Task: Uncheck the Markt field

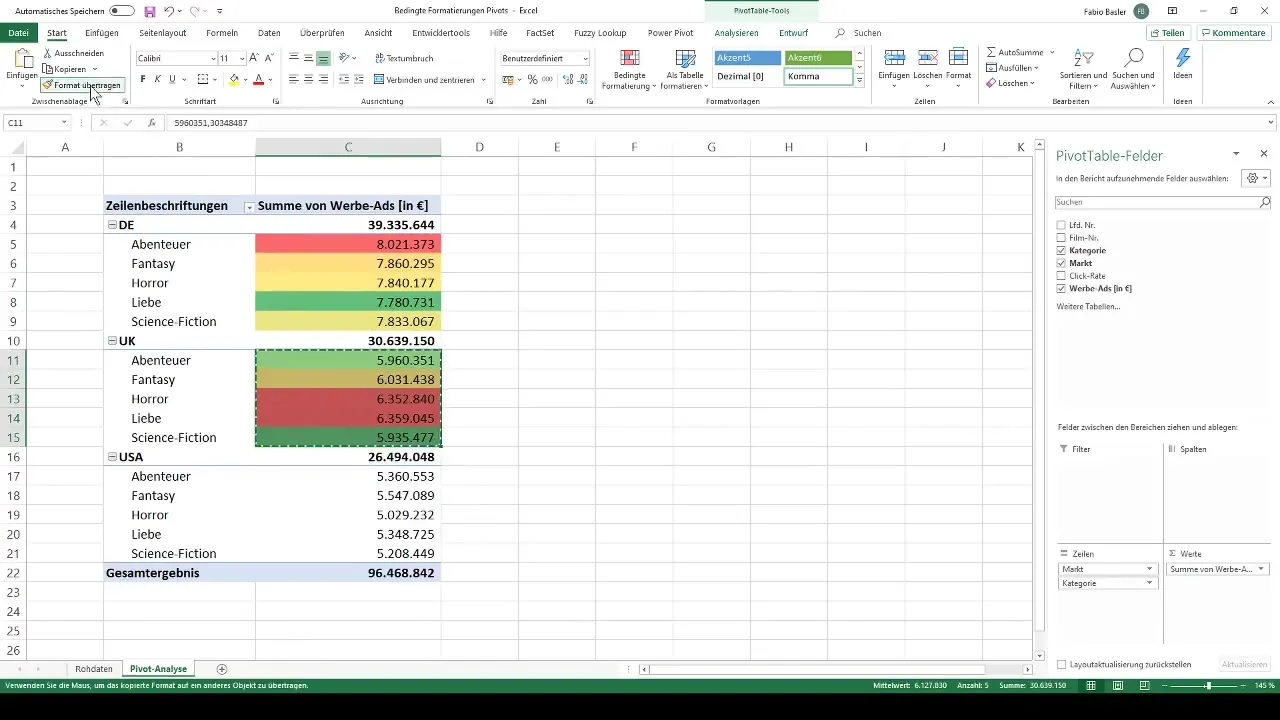Action: [1061, 263]
